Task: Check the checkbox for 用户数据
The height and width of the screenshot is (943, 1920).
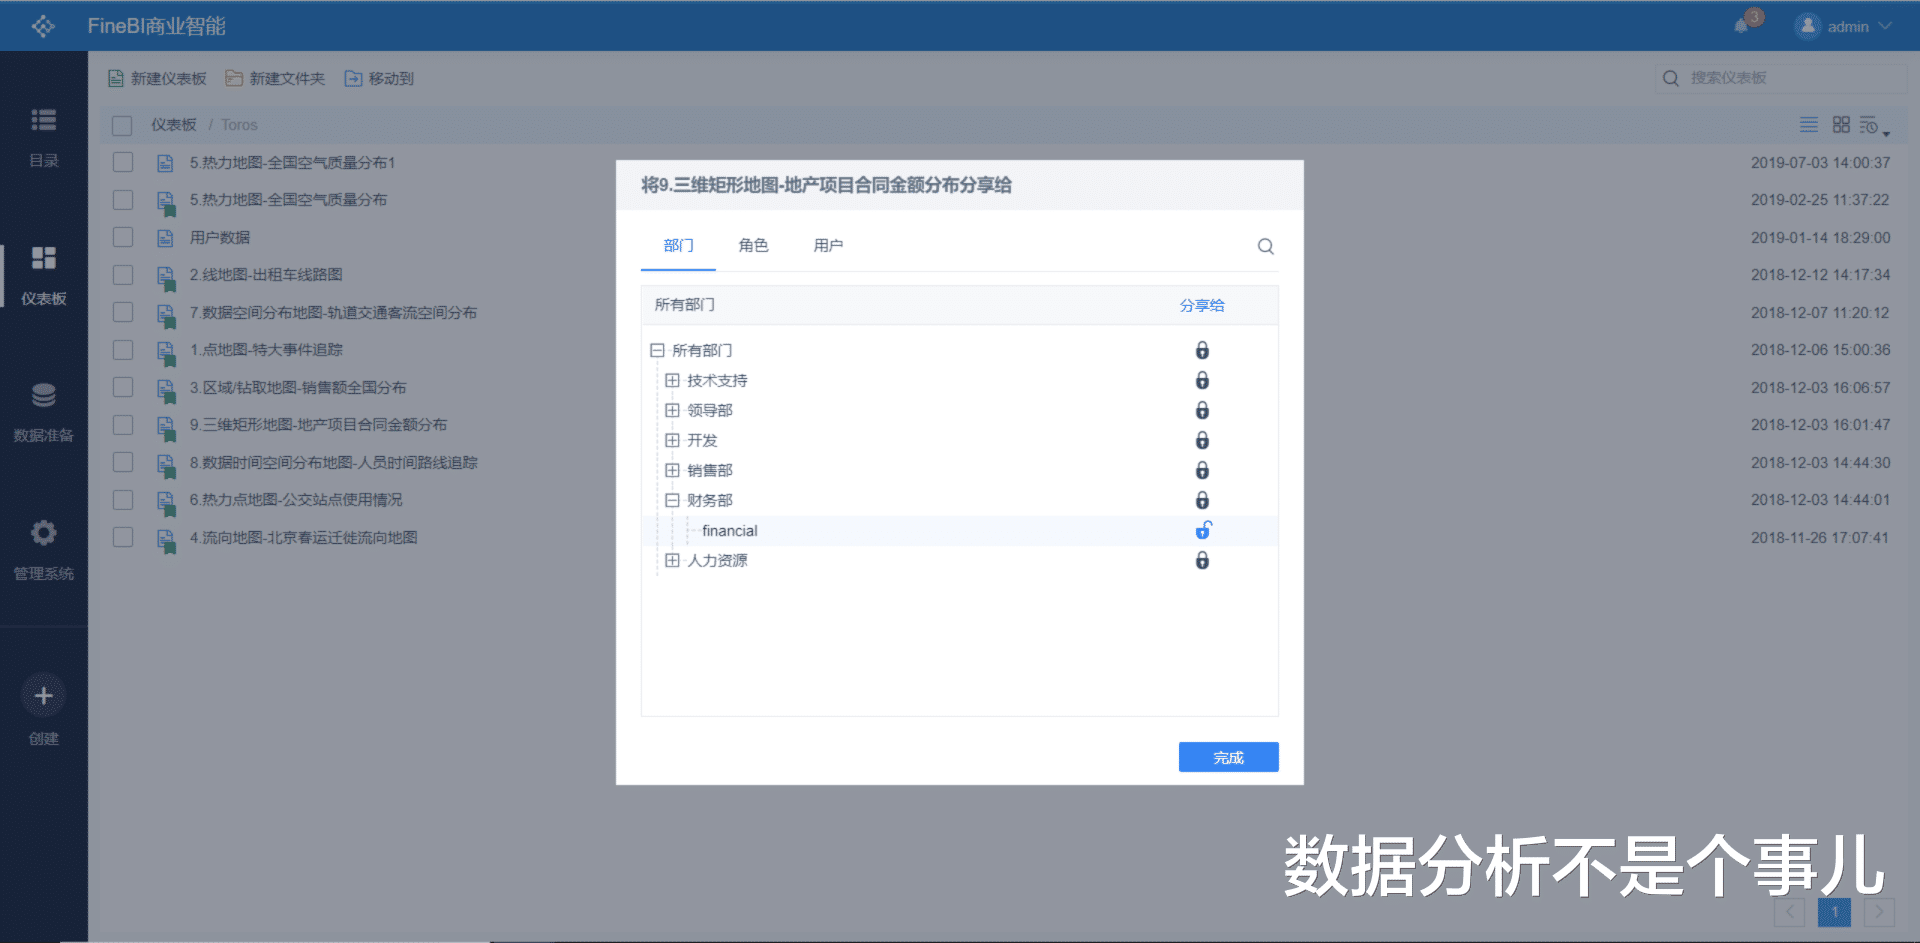Action: pos(122,237)
